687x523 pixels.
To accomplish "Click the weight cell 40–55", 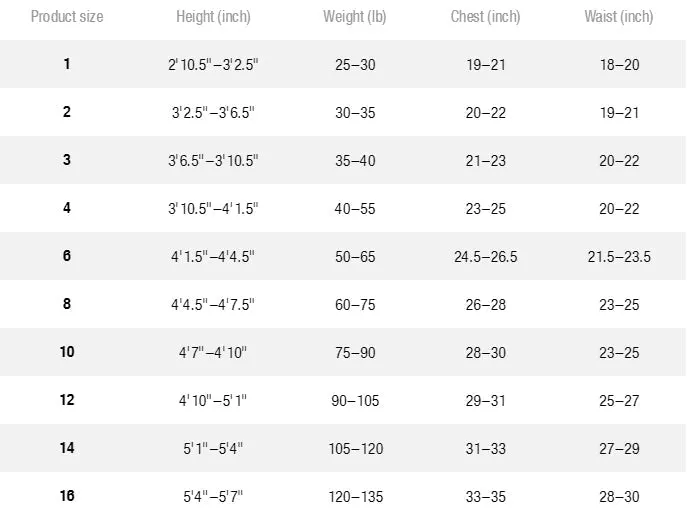I will 355,208.
